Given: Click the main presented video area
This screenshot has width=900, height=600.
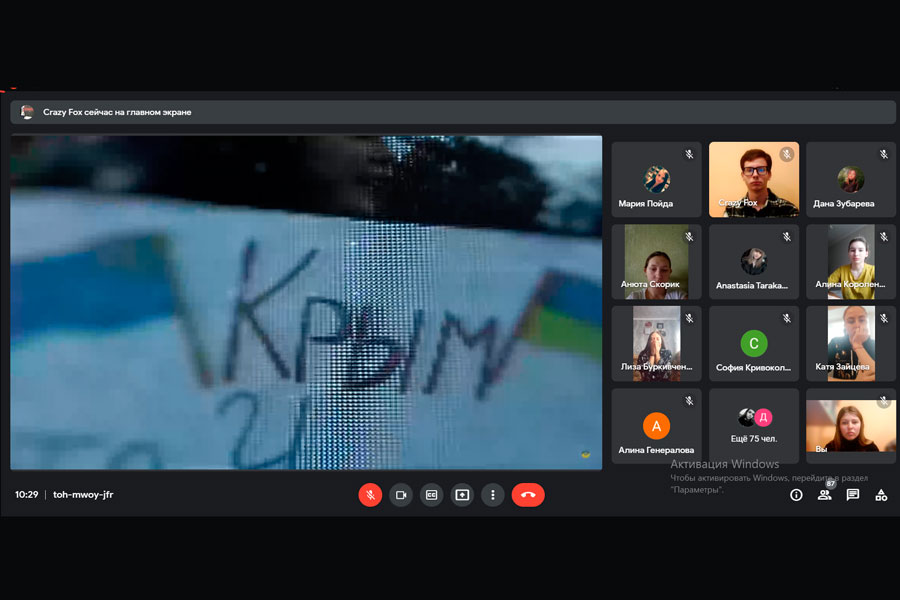Looking at the screenshot, I should [x=306, y=303].
